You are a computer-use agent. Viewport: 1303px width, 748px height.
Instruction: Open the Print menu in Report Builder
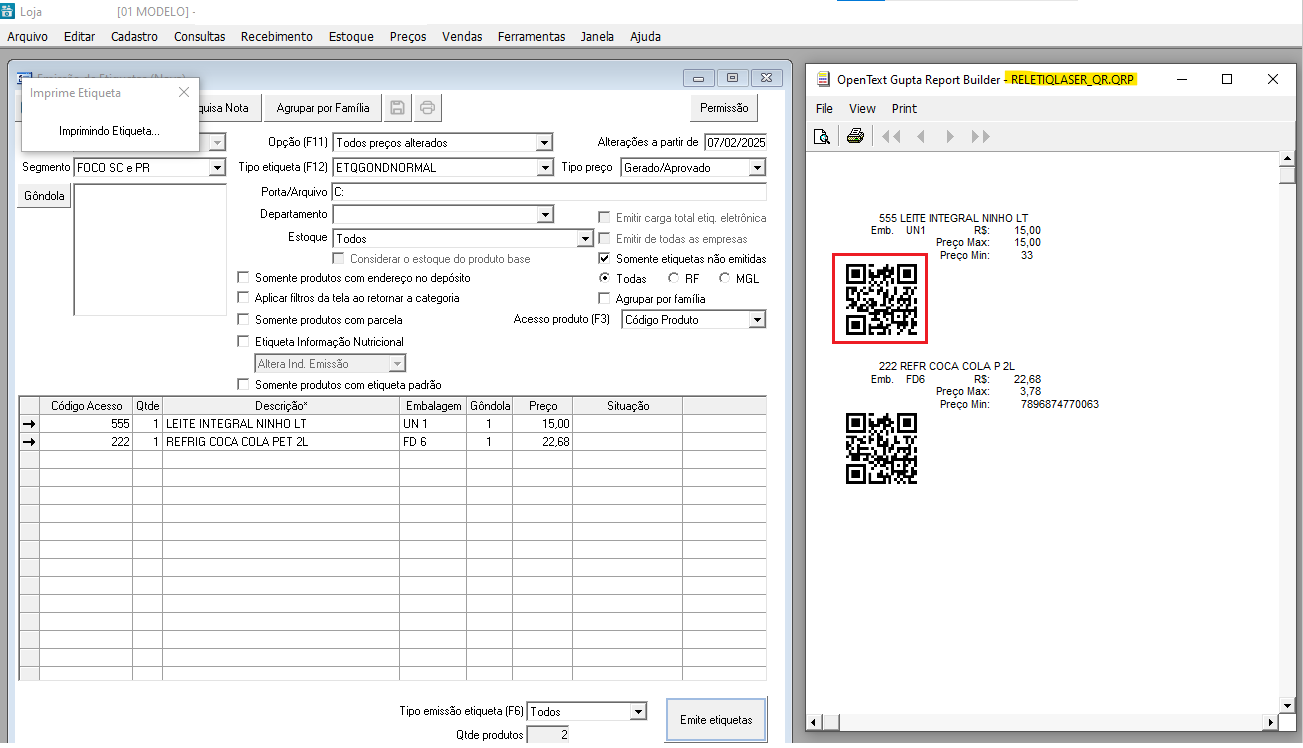point(904,108)
